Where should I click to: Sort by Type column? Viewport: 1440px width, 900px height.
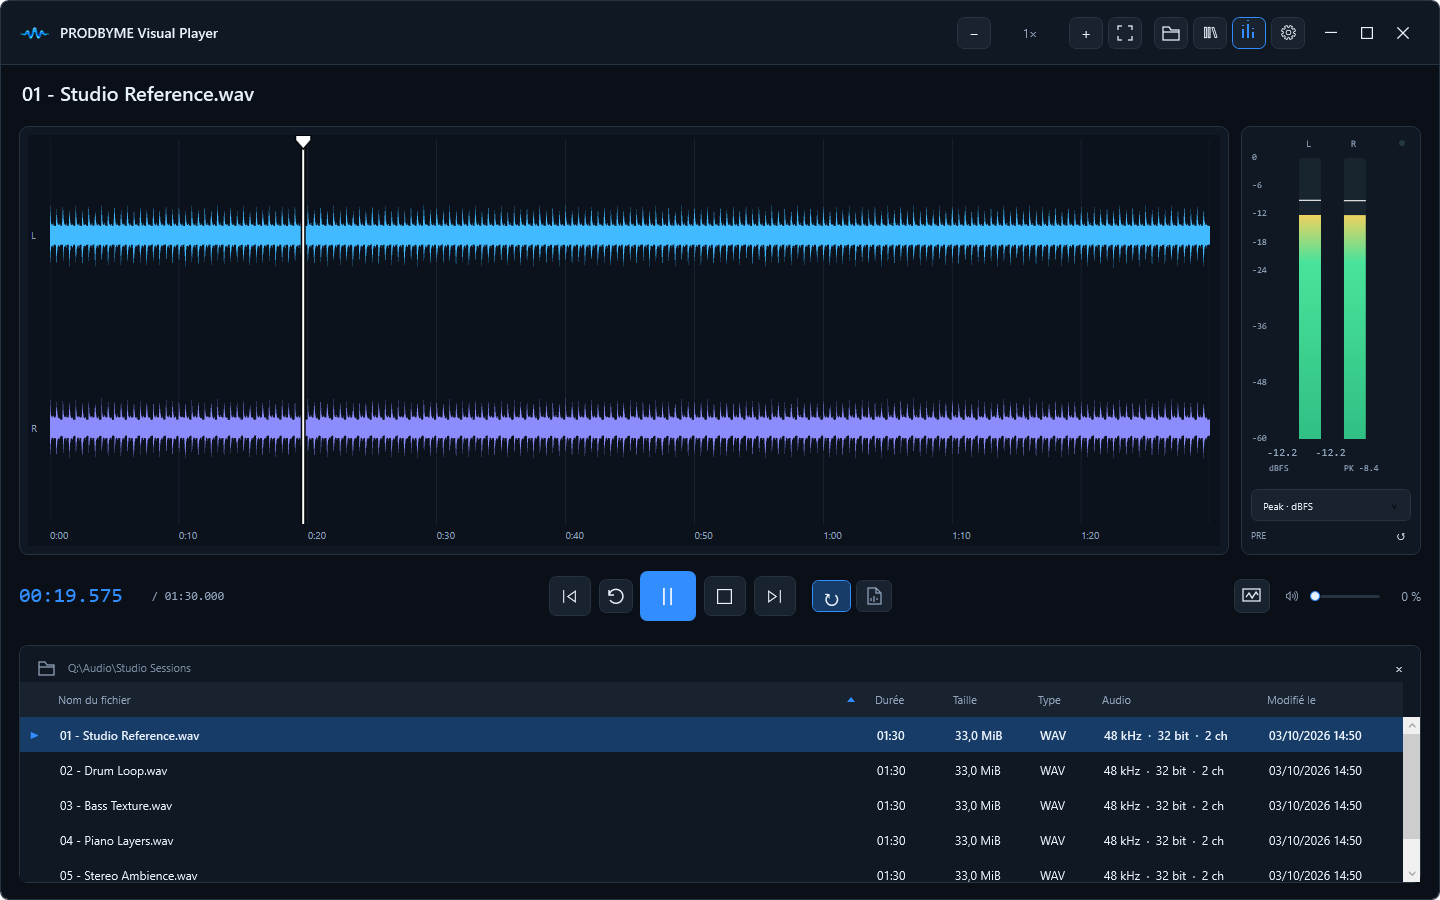pos(1049,700)
